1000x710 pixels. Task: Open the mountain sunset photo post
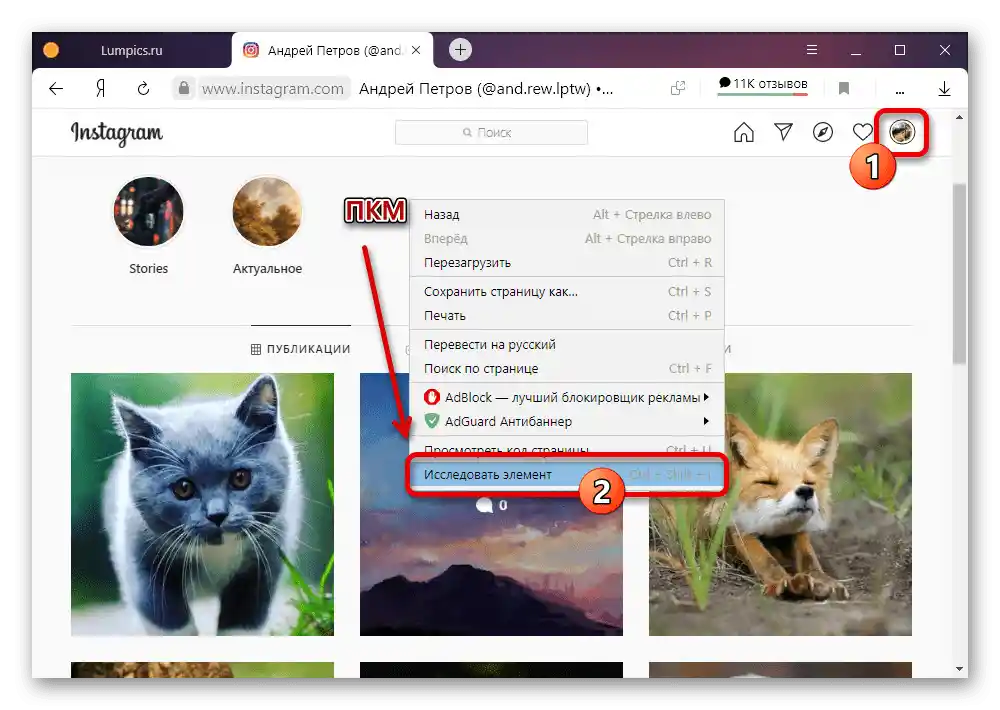[x=491, y=568]
